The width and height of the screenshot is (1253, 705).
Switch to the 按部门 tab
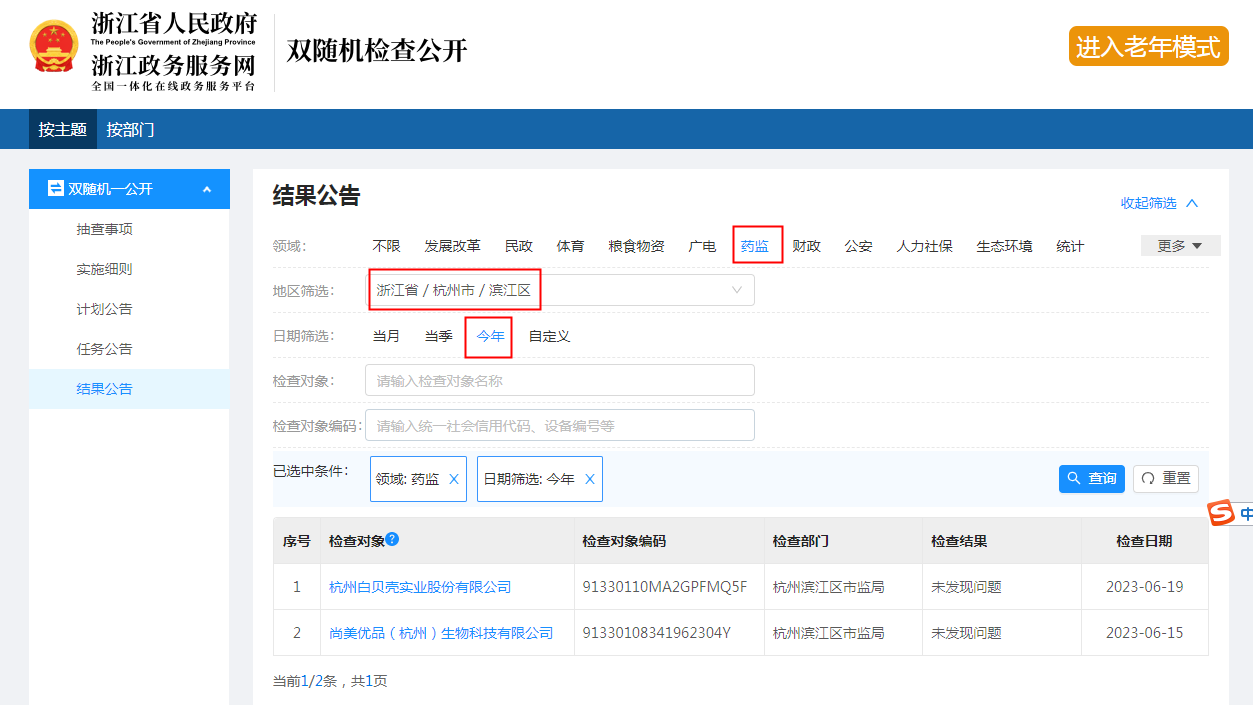click(130, 129)
